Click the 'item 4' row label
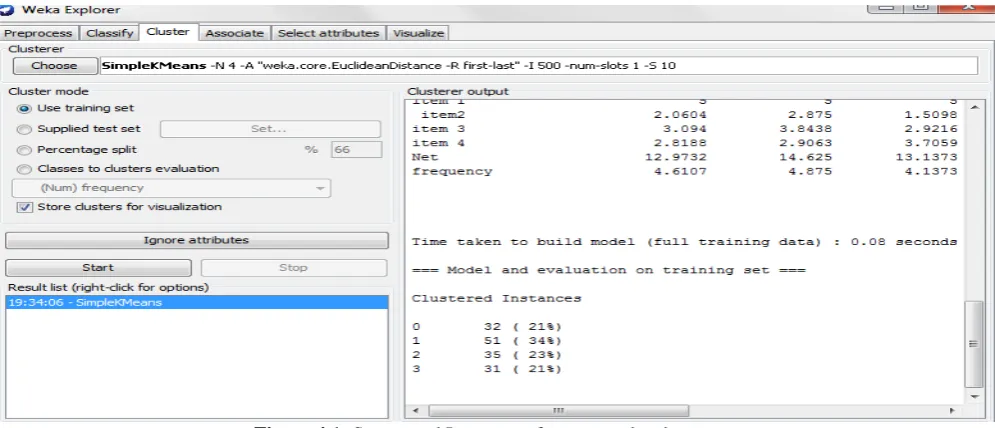 pyautogui.click(x=438, y=143)
